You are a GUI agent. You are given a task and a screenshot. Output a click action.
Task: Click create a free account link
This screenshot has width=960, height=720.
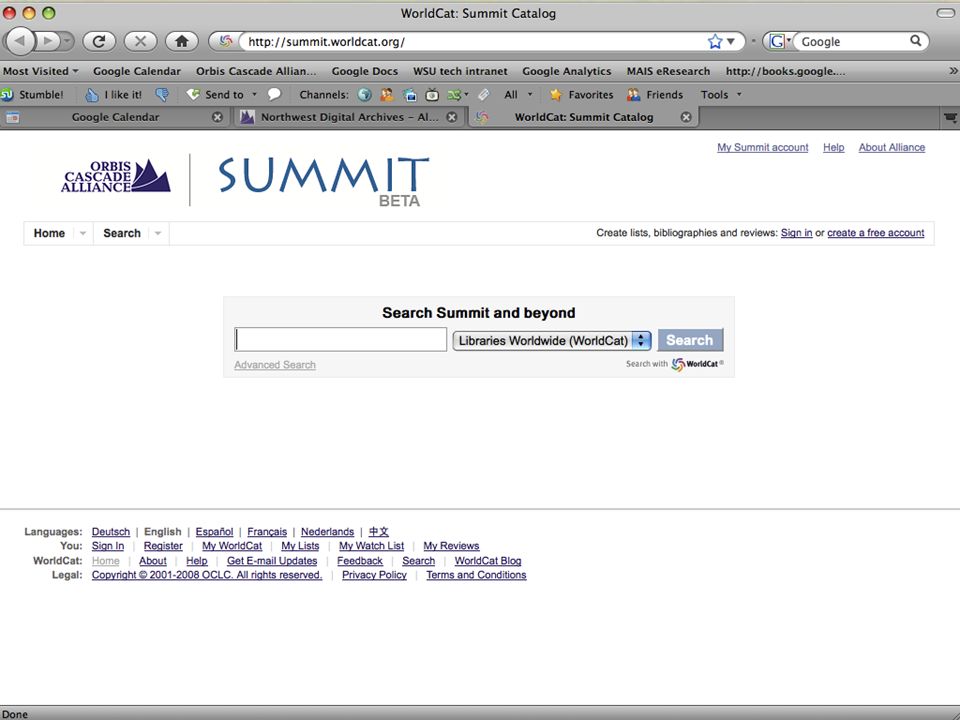point(876,233)
